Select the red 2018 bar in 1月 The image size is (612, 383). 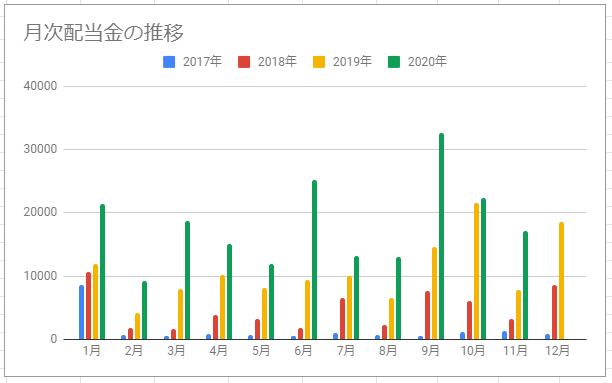click(89, 306)
